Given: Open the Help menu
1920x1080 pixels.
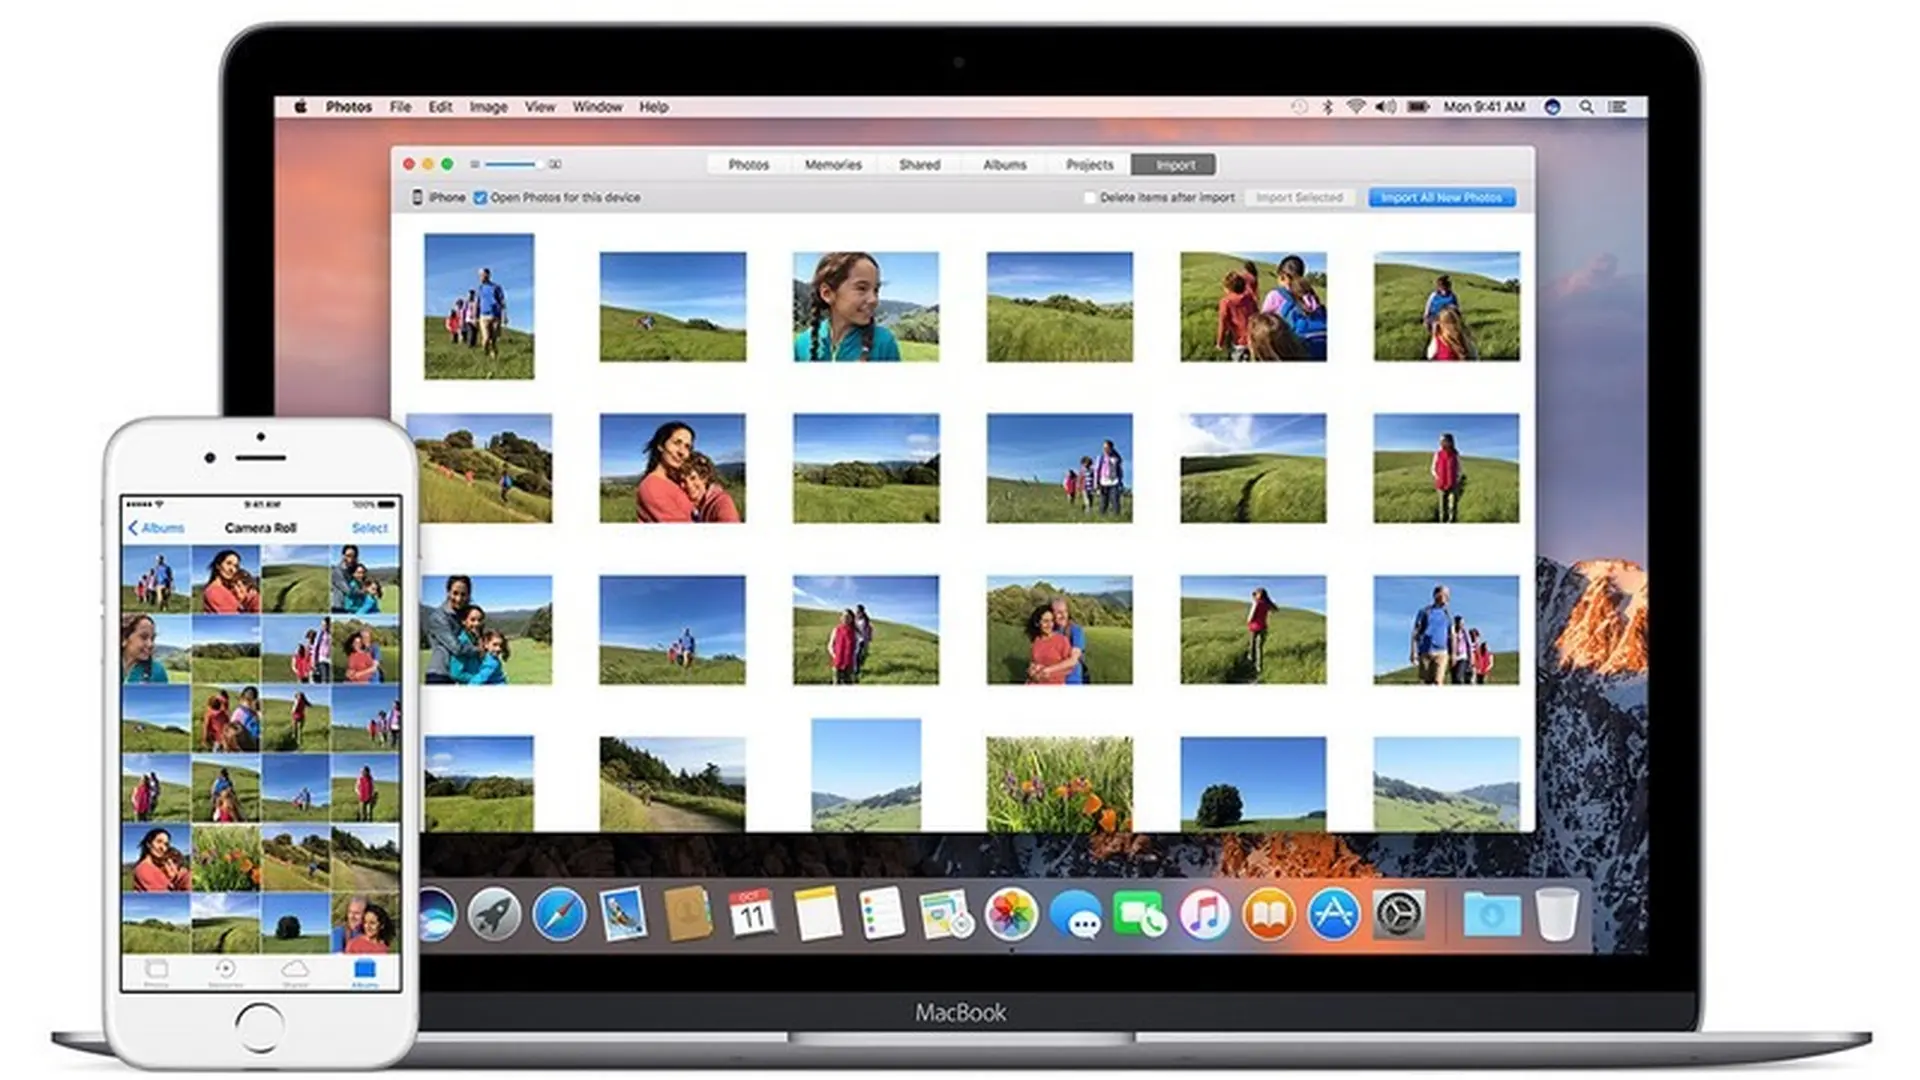Looking at the screenshot, I should (653, 106).
